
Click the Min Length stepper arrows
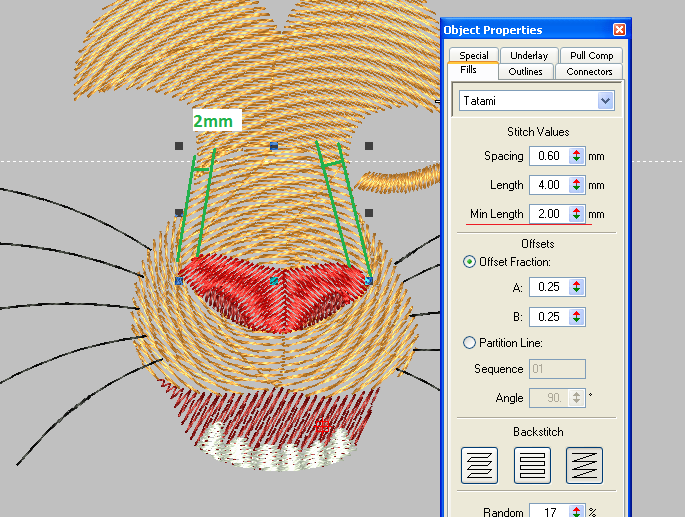click(x=576, y=214)
